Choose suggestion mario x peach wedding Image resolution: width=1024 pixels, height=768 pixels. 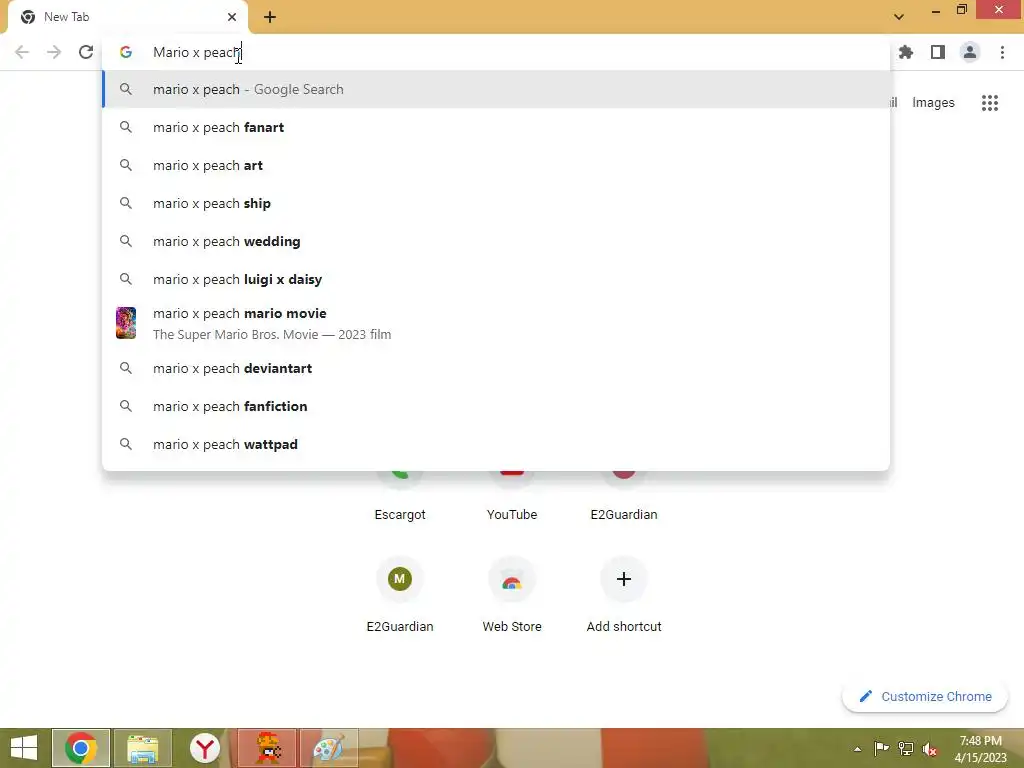[x=496, y=241]
